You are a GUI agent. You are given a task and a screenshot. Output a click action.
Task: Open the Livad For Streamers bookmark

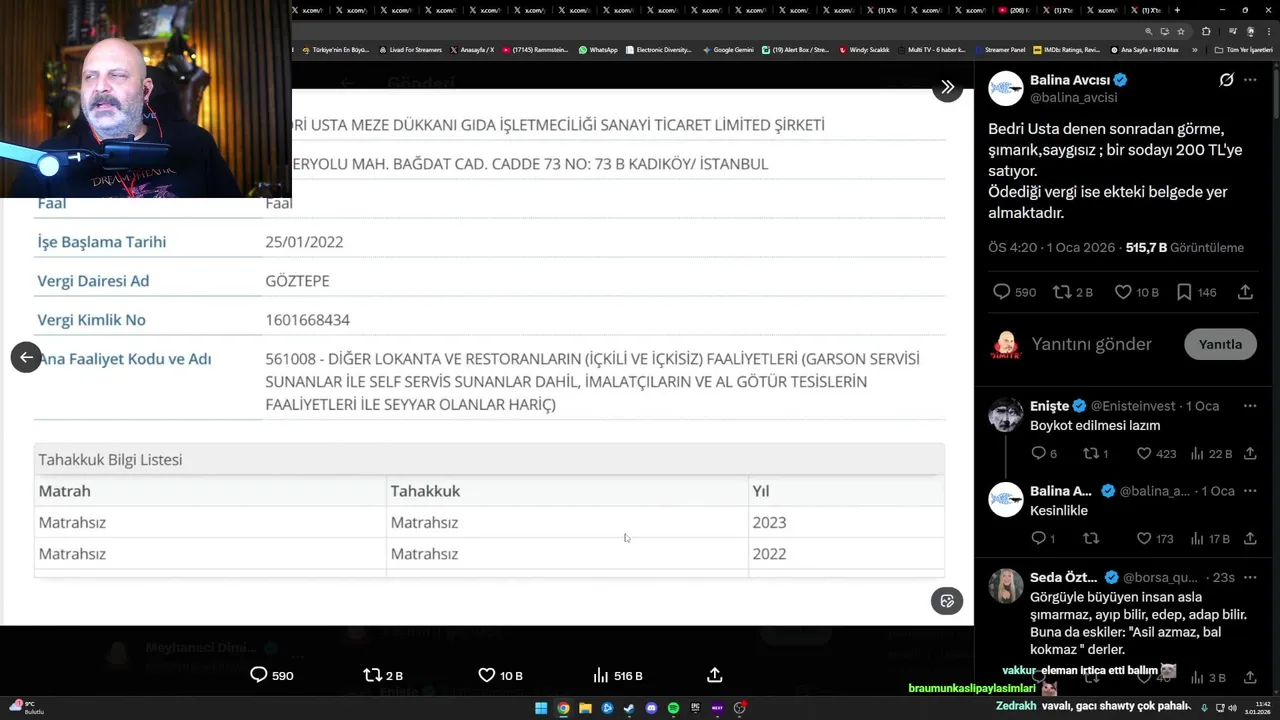pyautogui.click(x=411, y=49)
